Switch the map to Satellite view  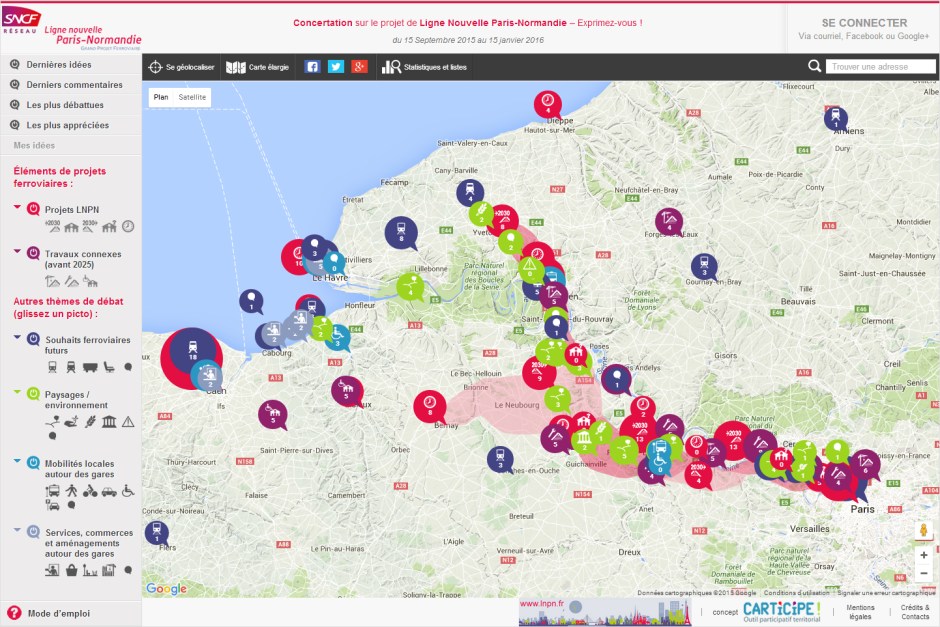coord(192,97)
